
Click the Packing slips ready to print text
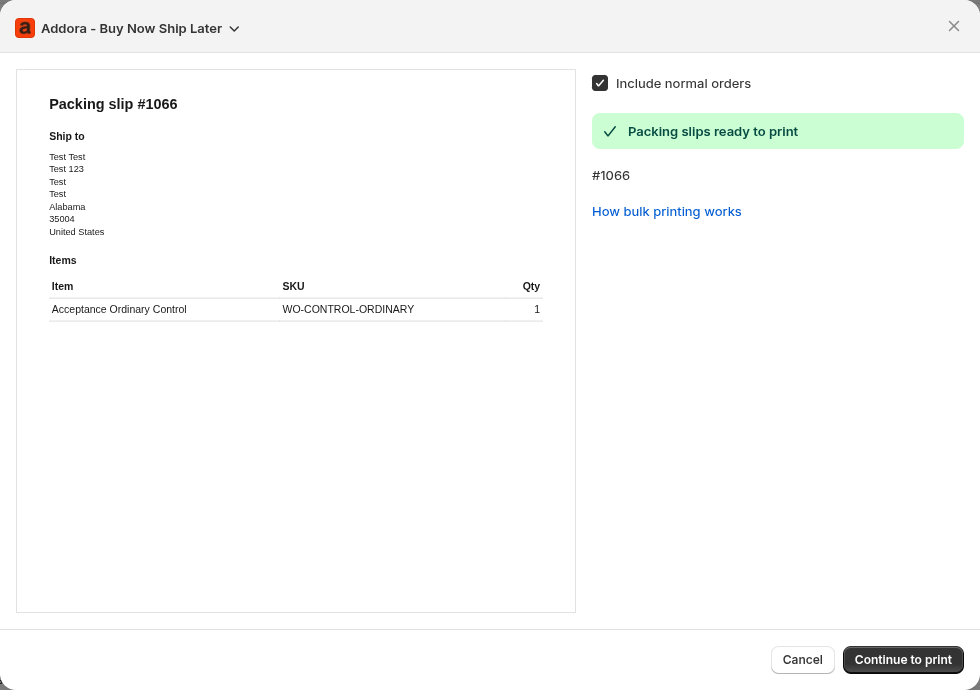(x=712, y=131)
